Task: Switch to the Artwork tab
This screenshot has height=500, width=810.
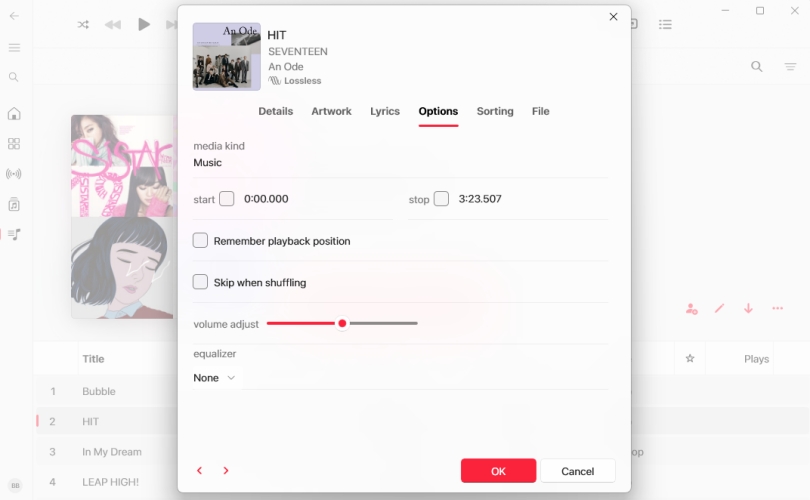Action: coord(331,111)
